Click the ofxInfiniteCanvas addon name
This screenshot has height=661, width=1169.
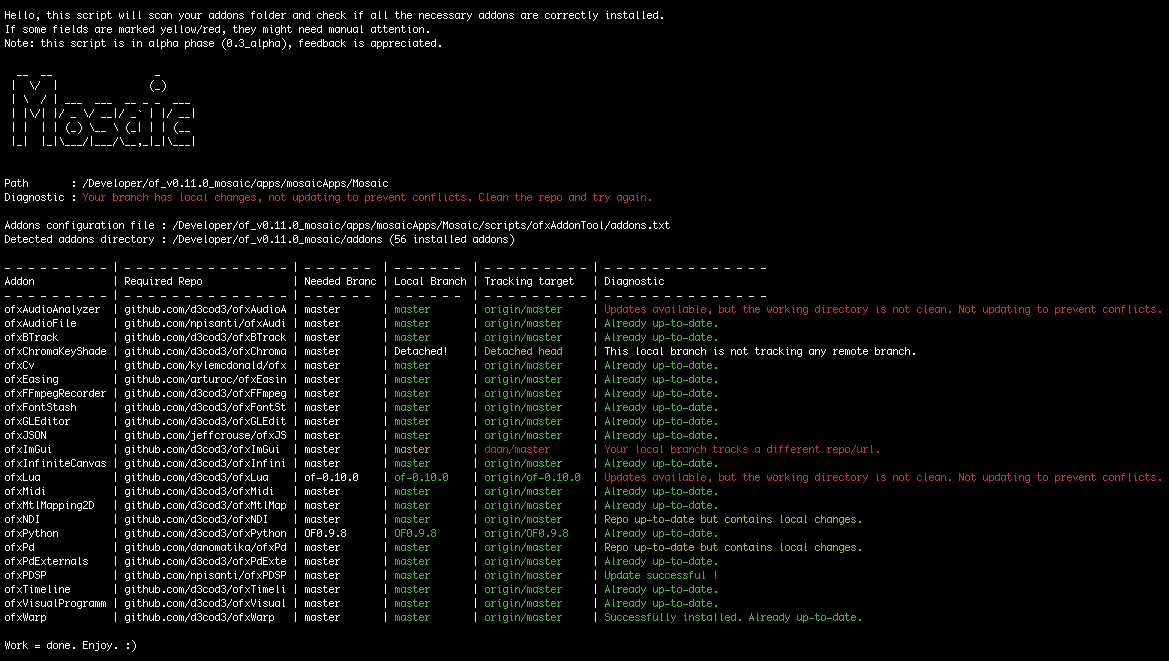click(55, 464)
